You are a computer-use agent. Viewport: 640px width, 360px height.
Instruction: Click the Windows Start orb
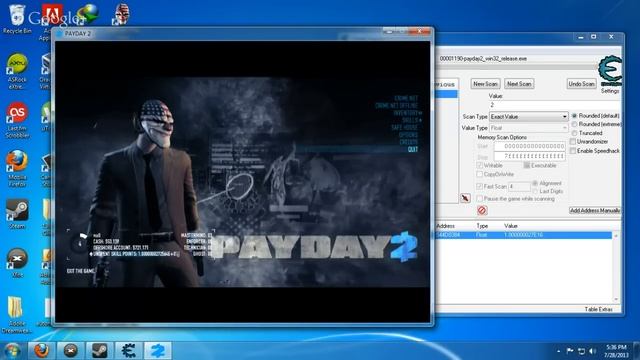coord(12,351)
